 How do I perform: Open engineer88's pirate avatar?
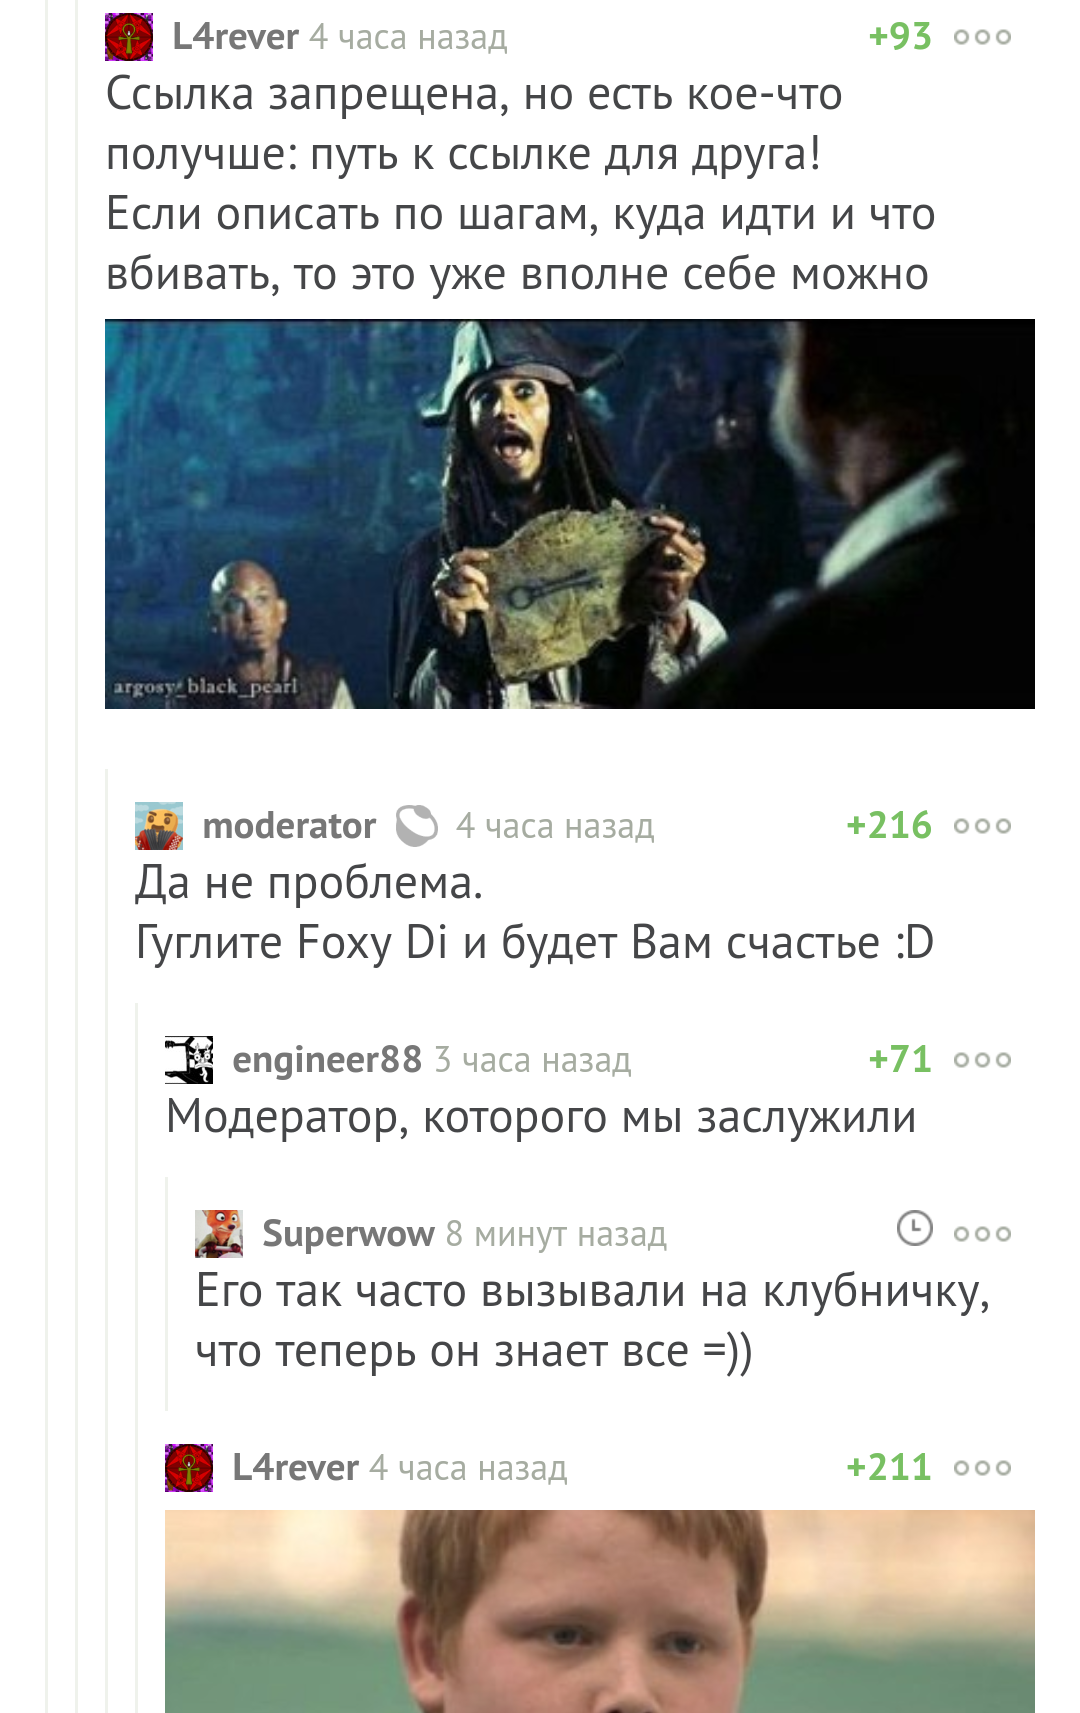coord(189,1060)
